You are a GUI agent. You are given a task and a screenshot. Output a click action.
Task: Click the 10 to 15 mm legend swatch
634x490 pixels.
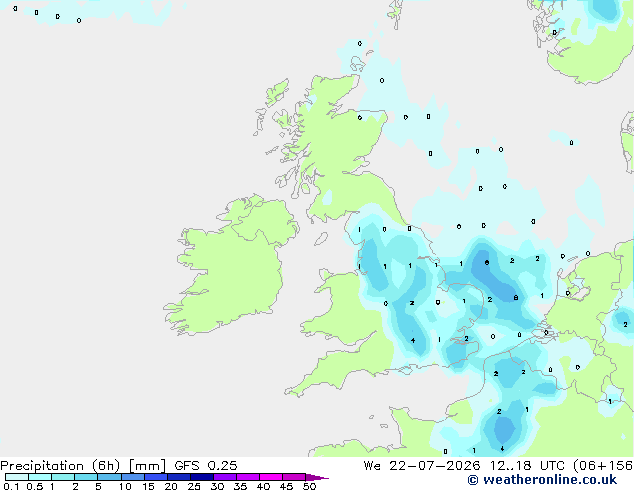(x=133, y=477)
